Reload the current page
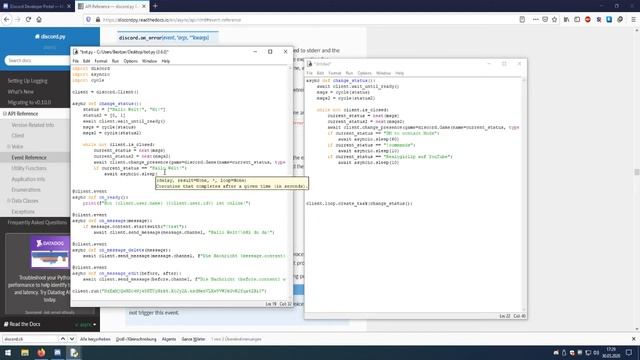The height and width of the screenshot is (360, 640). (x=28, y=20)
